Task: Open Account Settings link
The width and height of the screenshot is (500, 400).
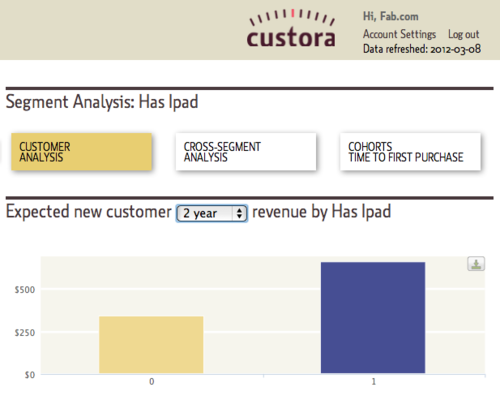Action: click(x=399, y=34)
